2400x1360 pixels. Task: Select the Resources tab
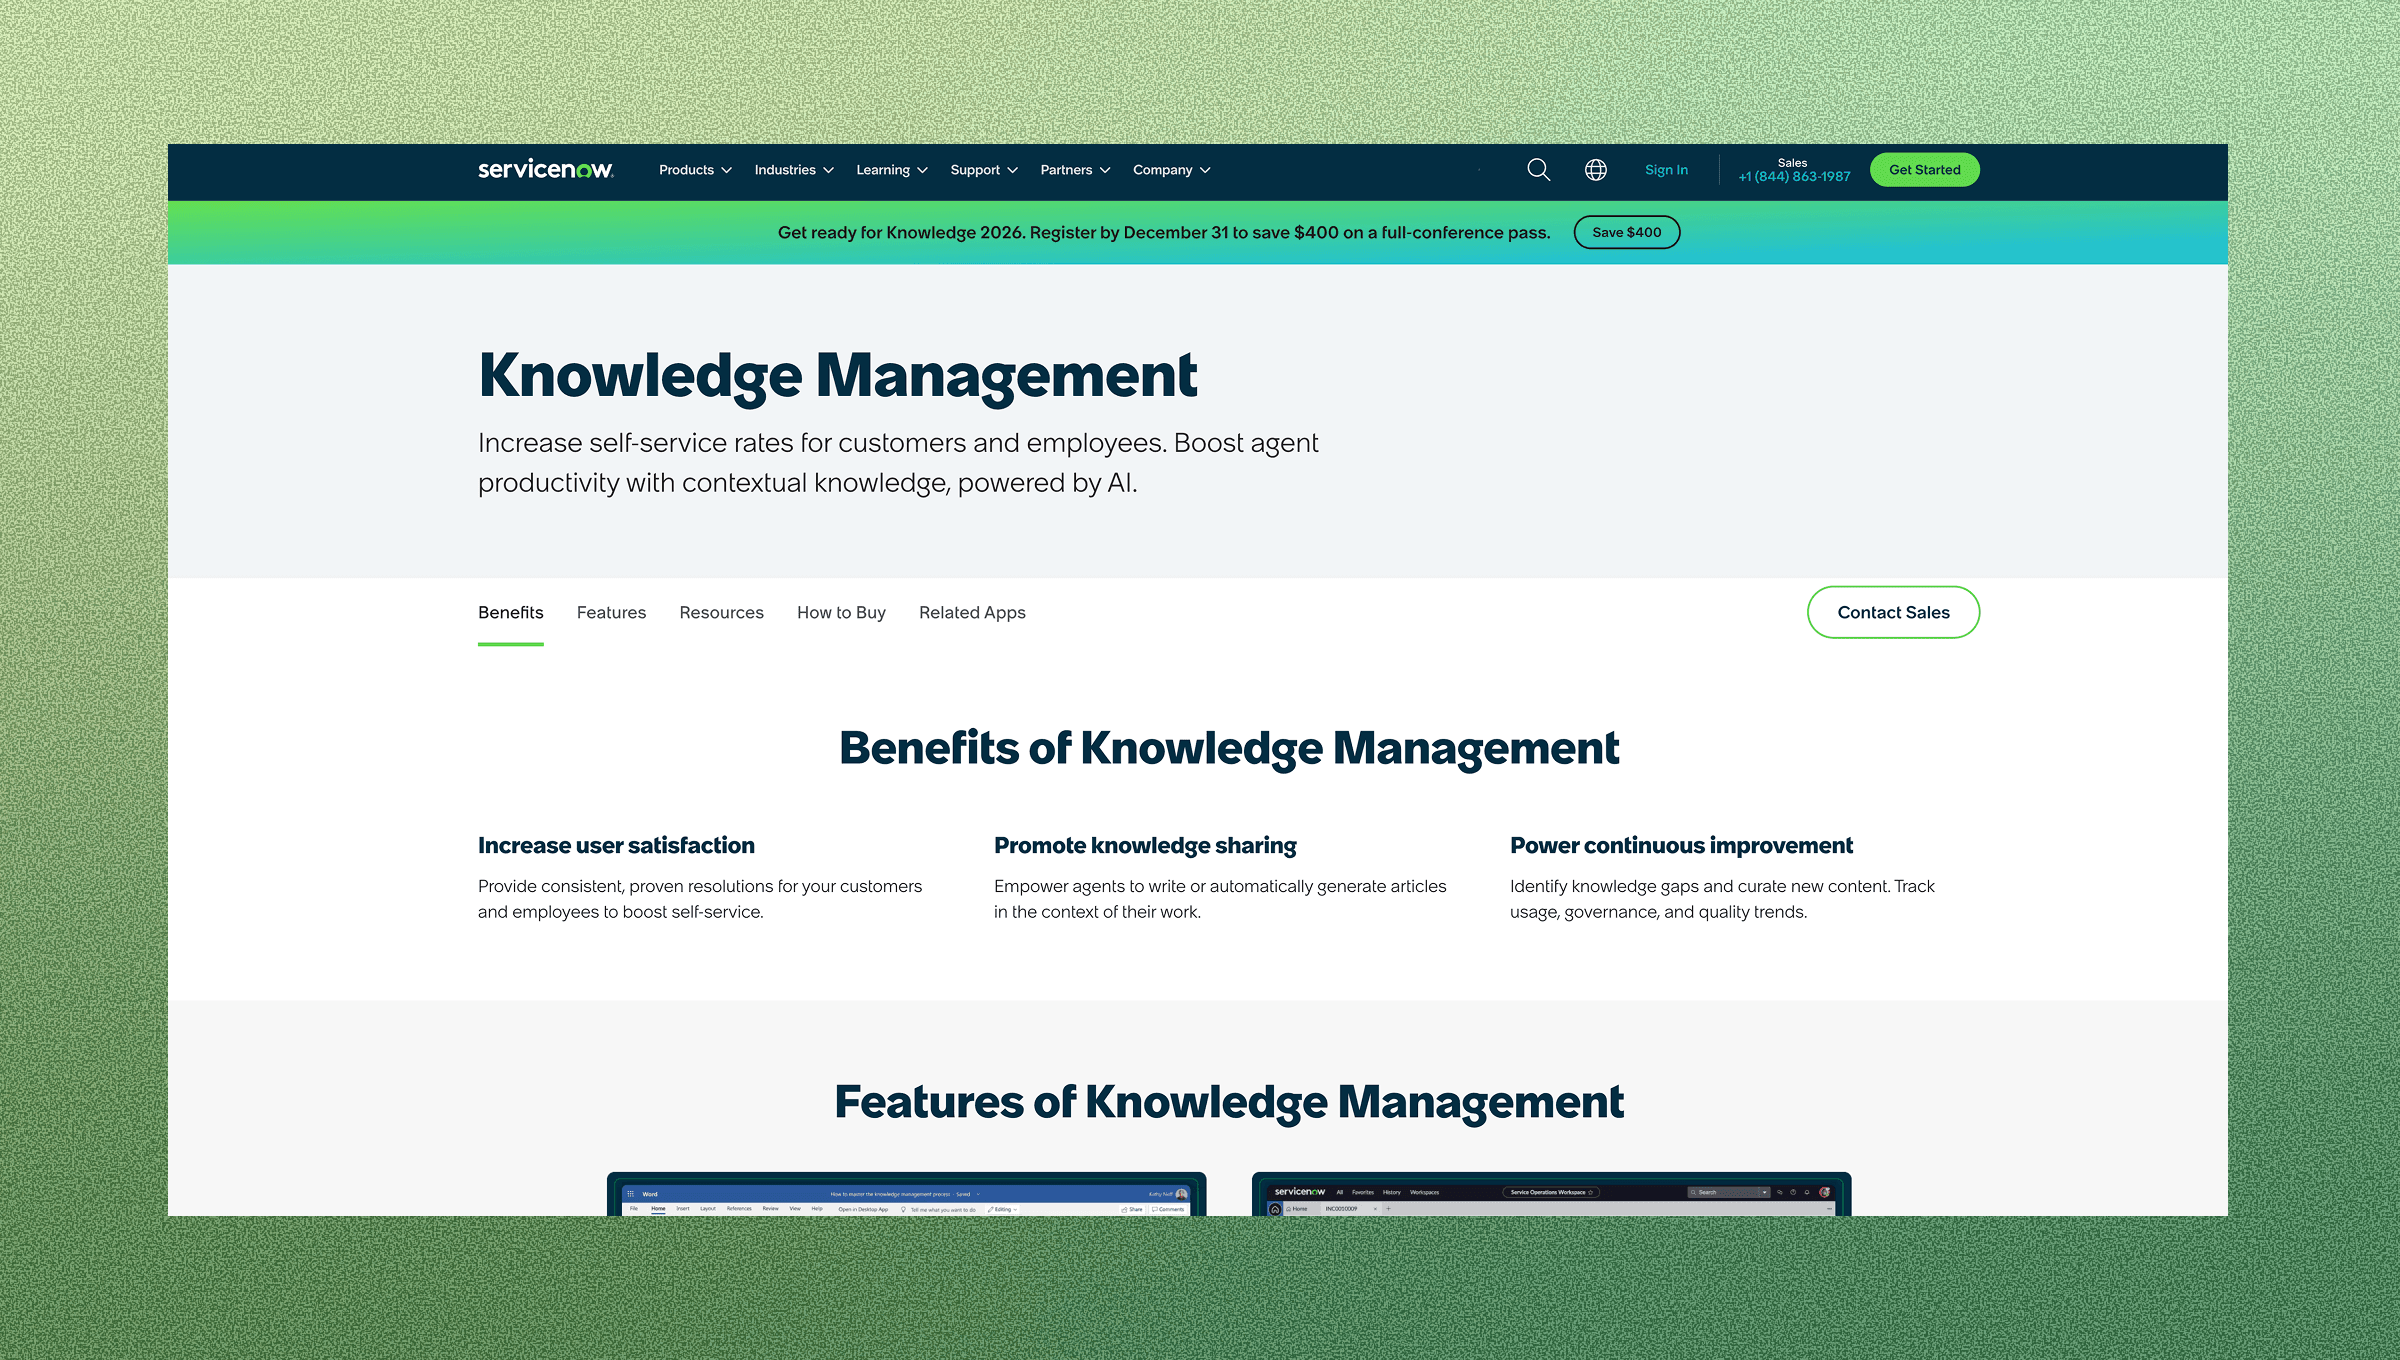click(721, 612)
